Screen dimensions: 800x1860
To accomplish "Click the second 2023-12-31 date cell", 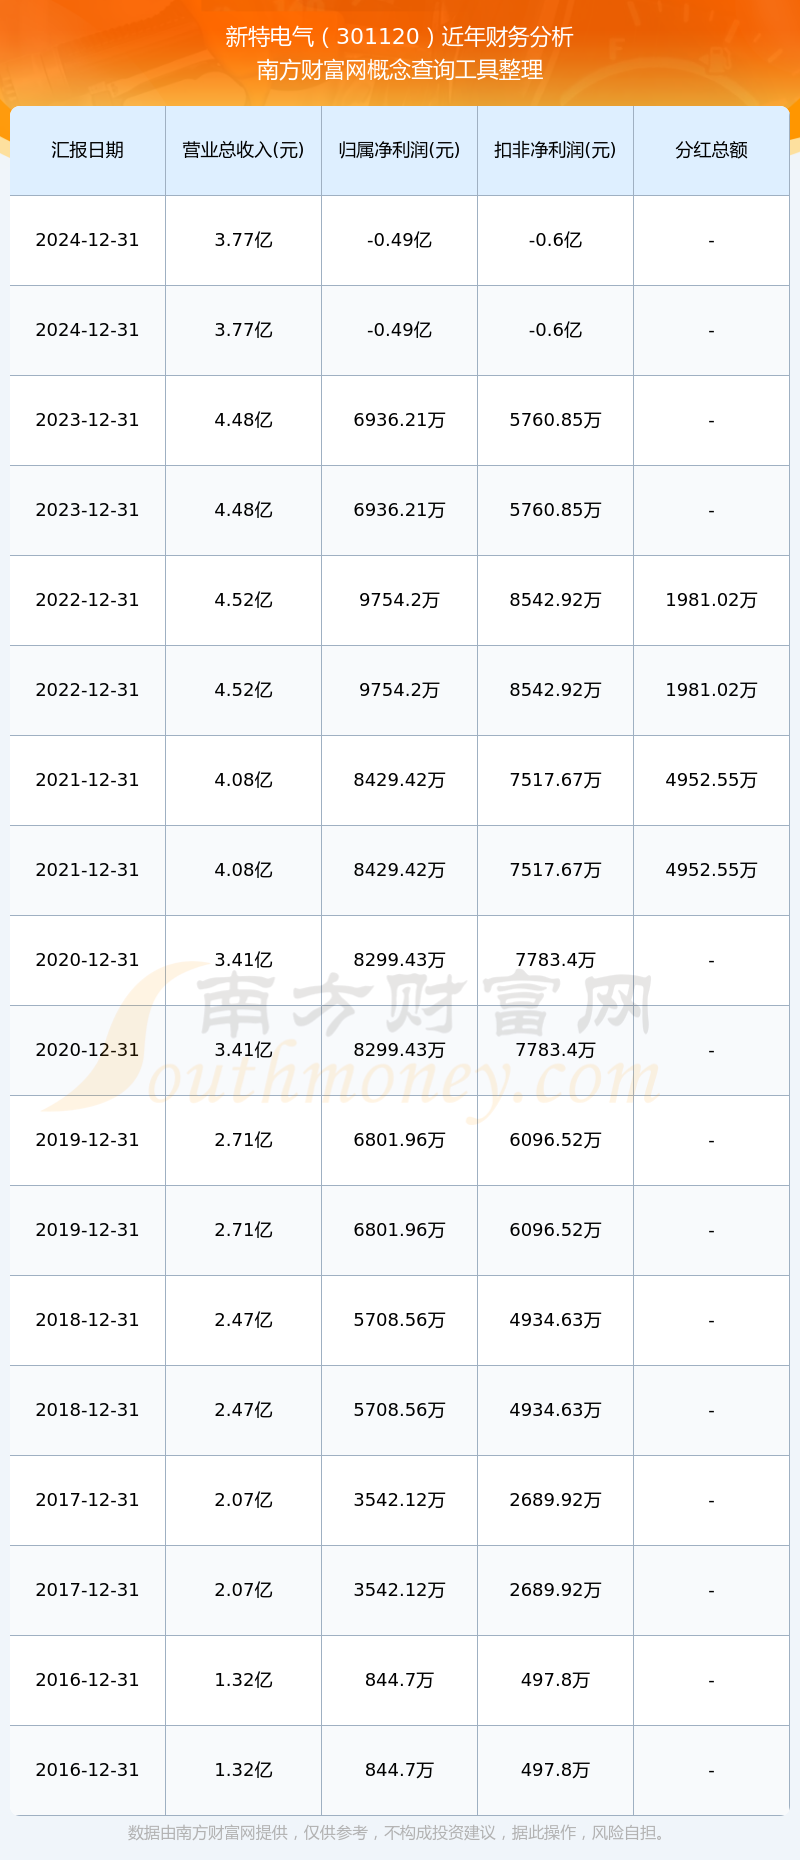I will pyautogui.click(x=88, y=510).
